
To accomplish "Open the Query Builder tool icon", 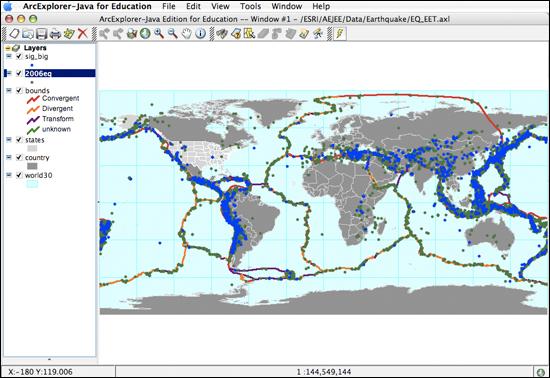I will pyautogui.click(x=236, y=34).
